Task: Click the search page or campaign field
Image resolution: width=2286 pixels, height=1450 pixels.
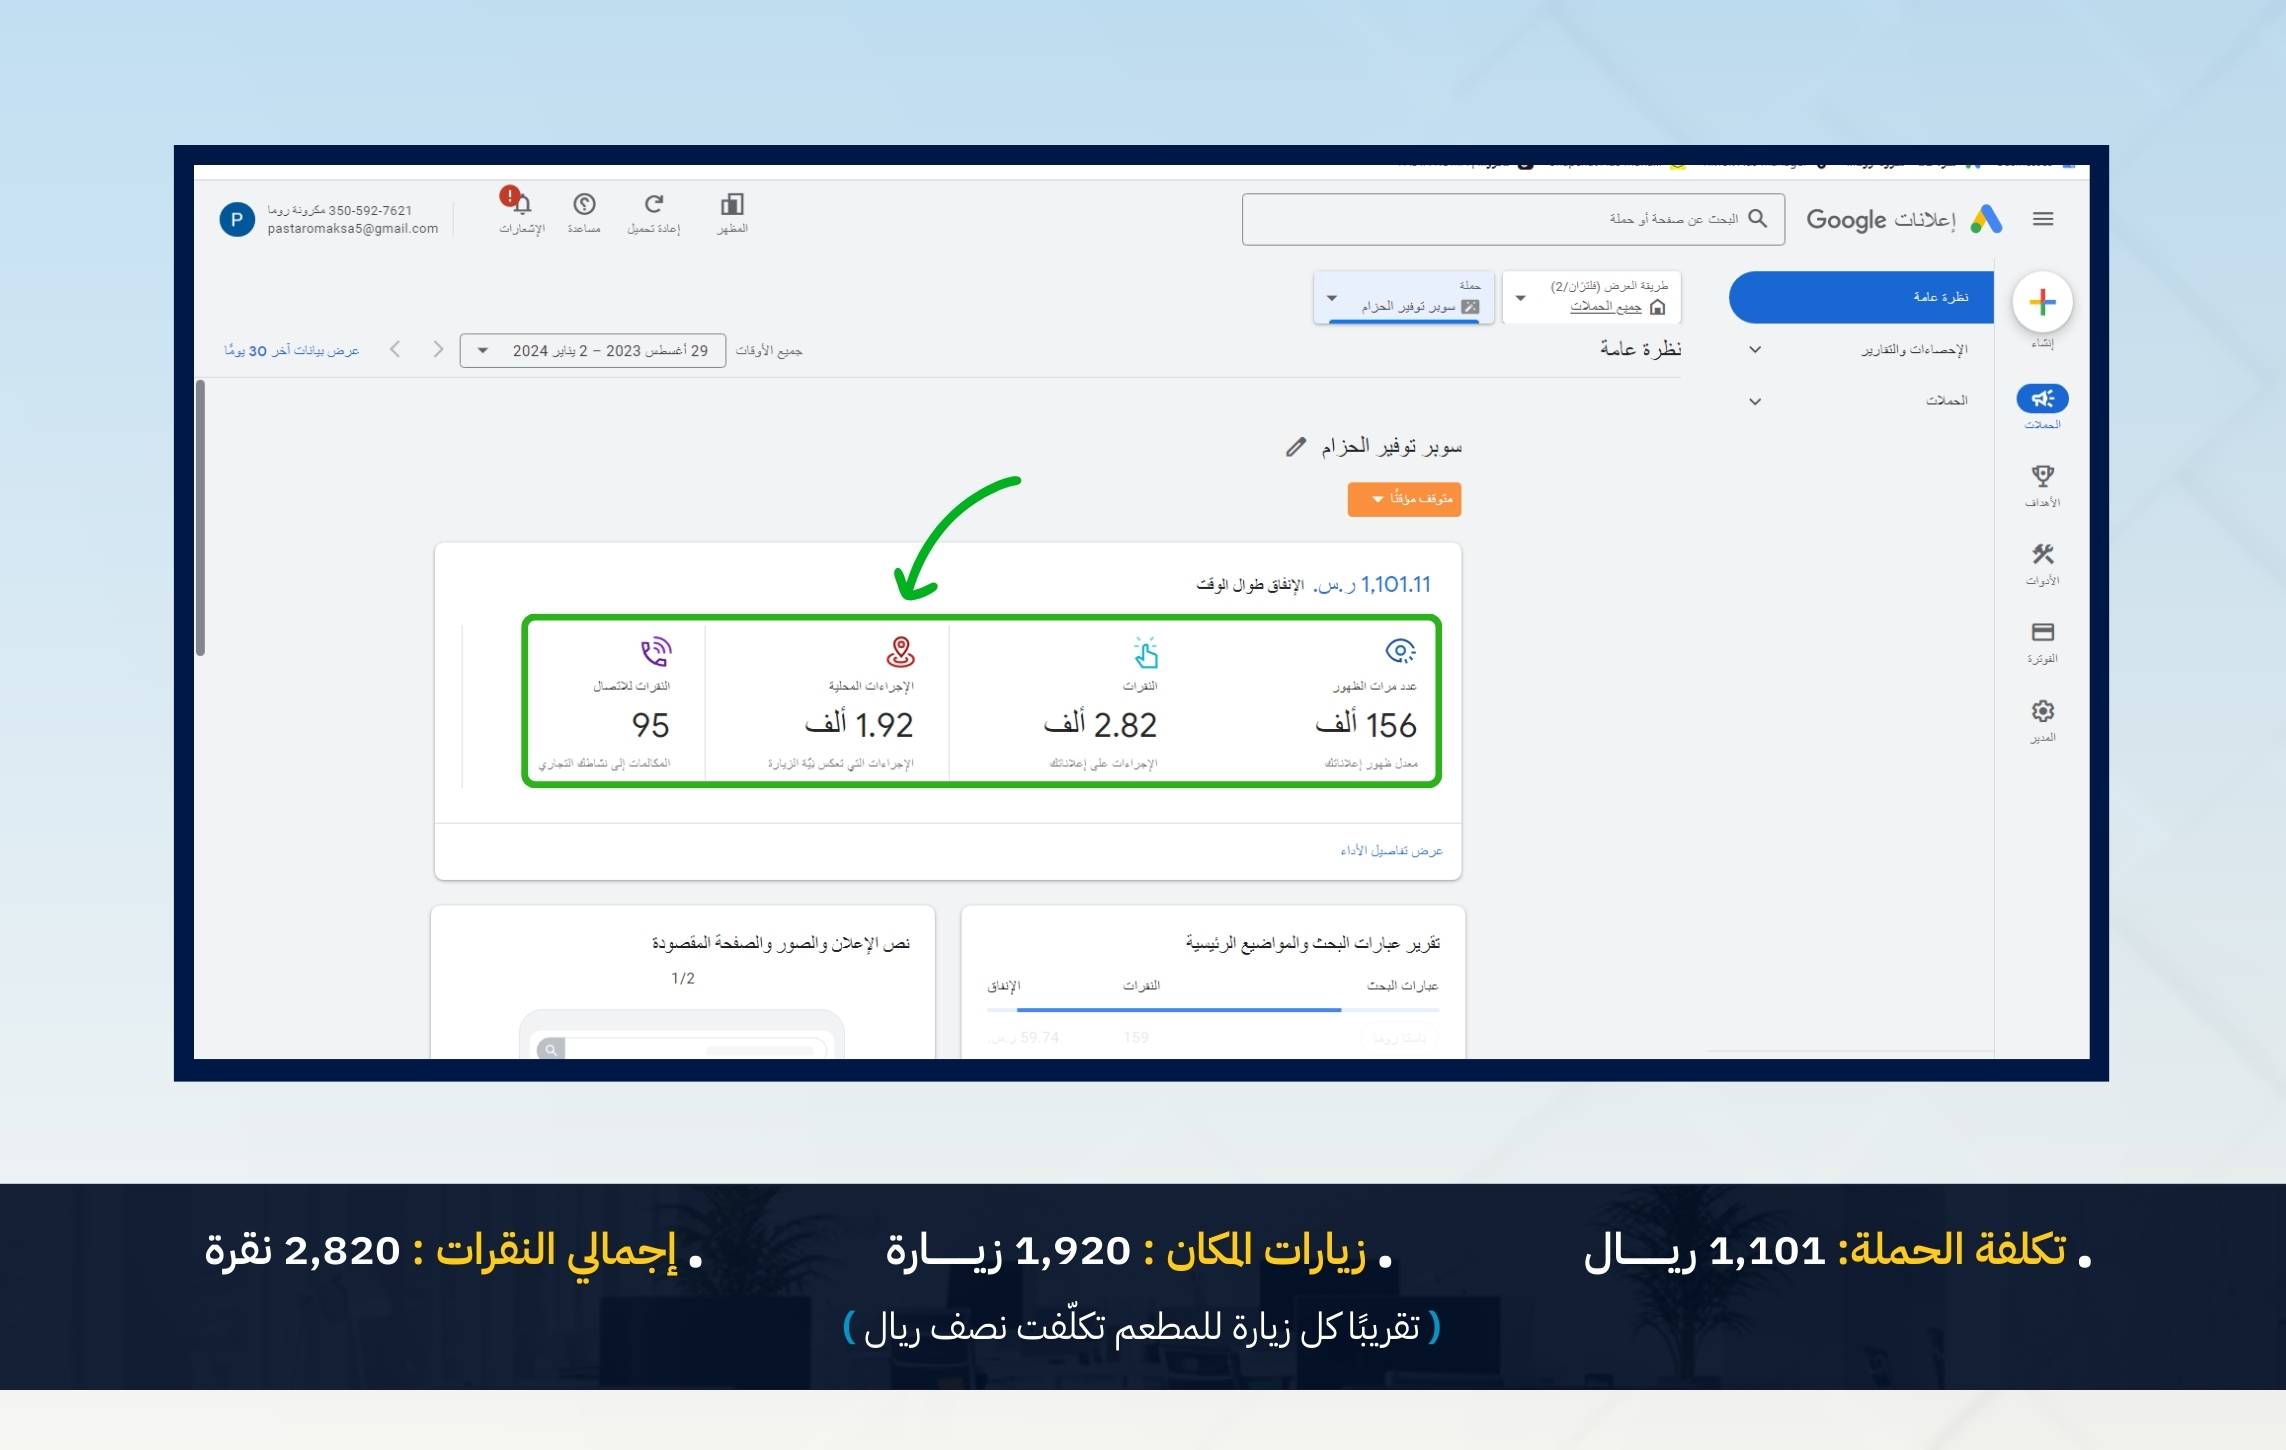Action: (1500, 219)
